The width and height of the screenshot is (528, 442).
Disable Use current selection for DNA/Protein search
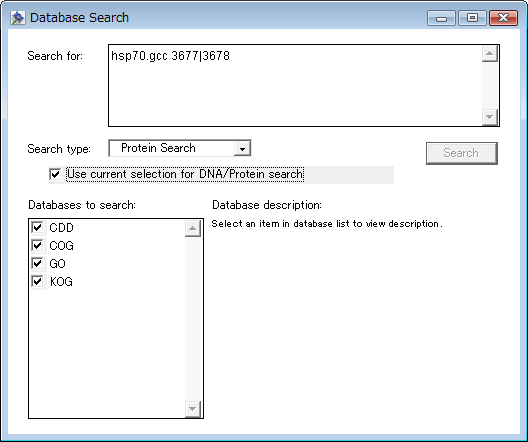pyautogui.click(x=55, y=174)
